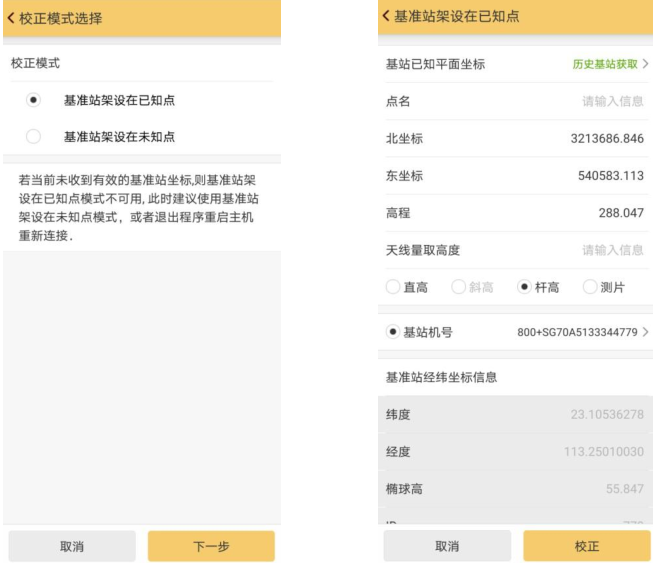Screen dimensions: 653x563
Task: Select 测片 antenna height type
Action: coord(590,288)
